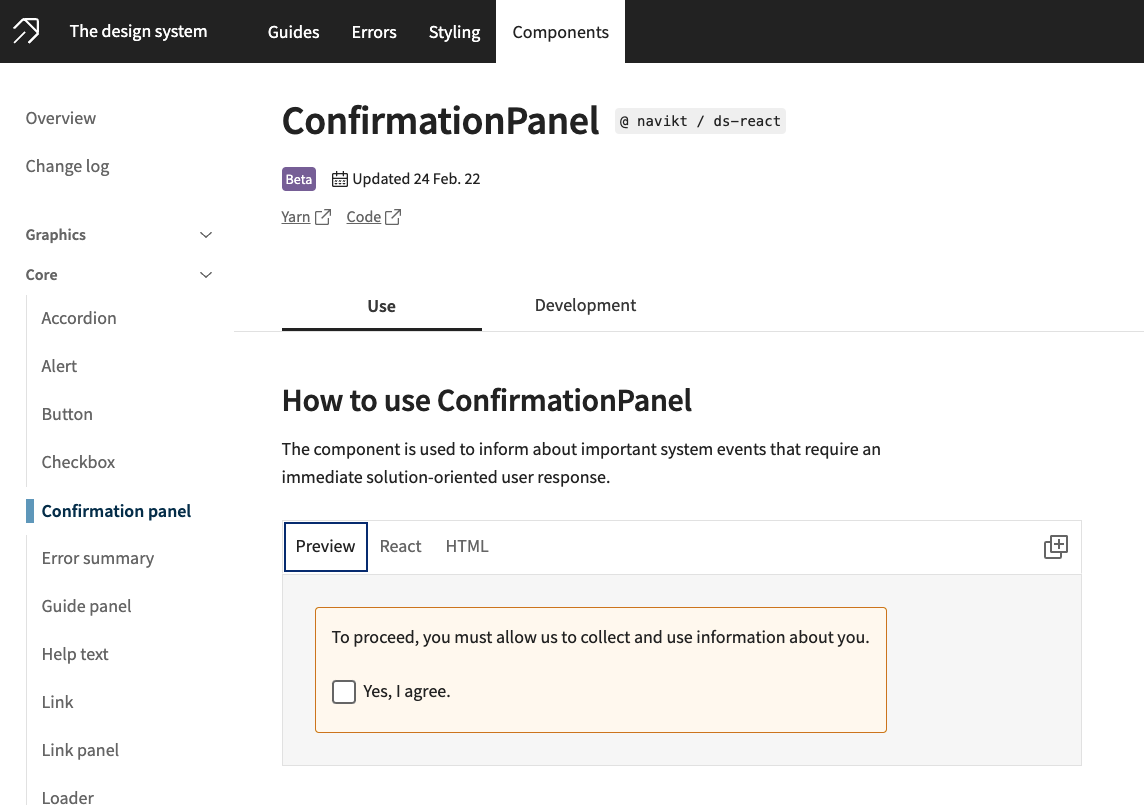The image size is (1144, 805).
Task: Tick the "Yes, I agree." checkbox
Action: 344,692
